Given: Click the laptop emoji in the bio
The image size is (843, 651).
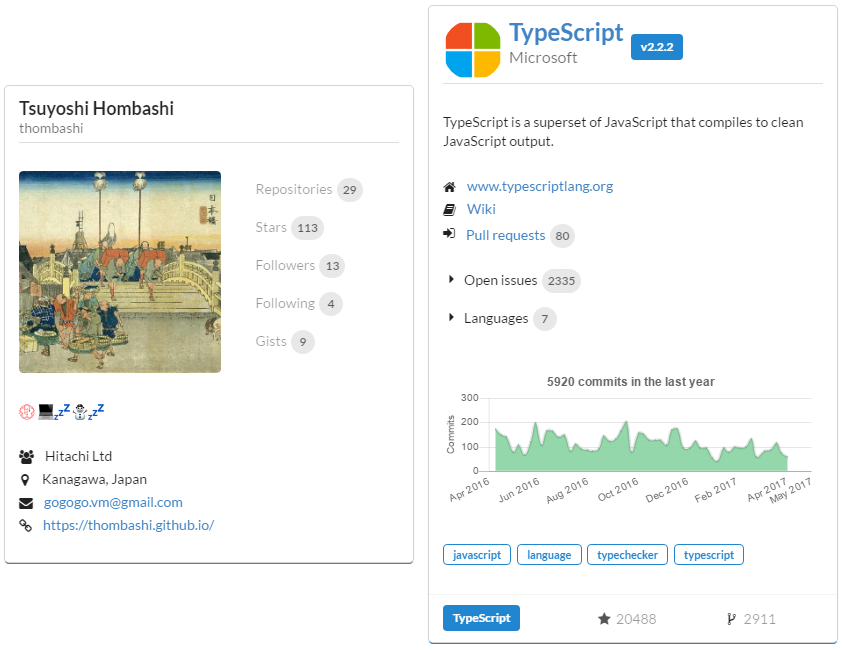Looking at the screenshot, I should 46,412.
